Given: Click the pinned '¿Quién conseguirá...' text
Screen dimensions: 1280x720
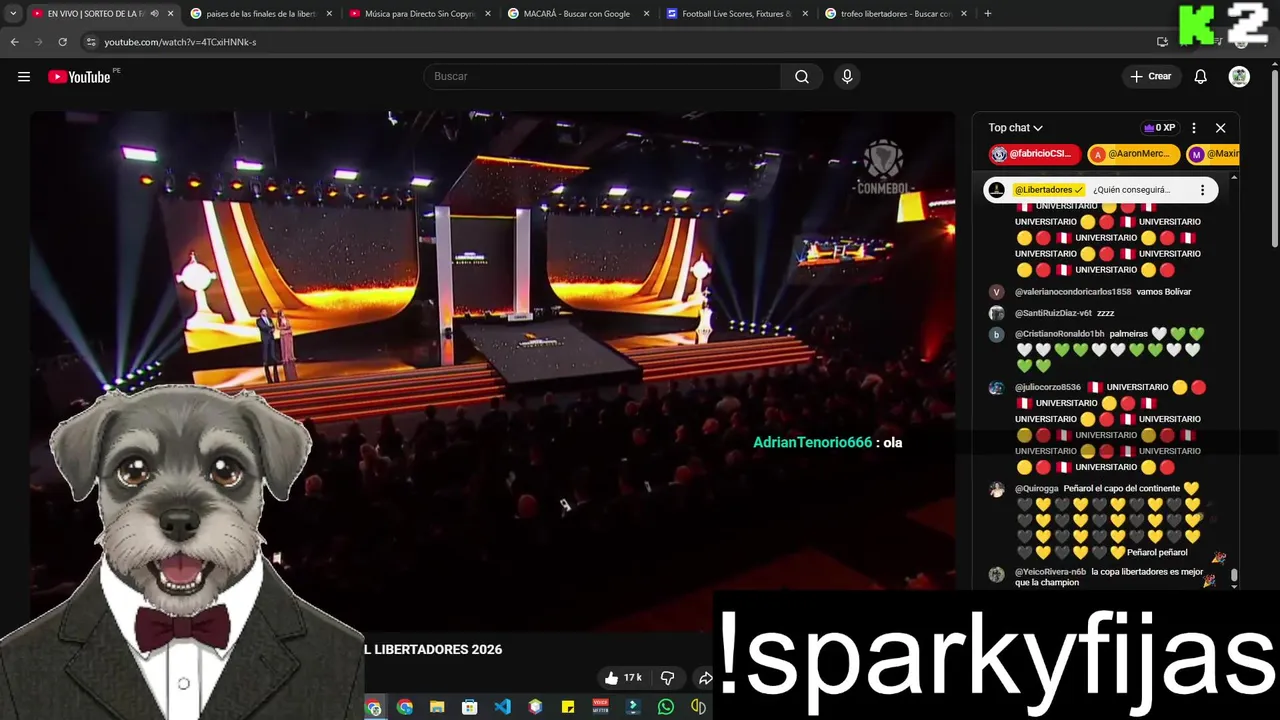Looking at the screenshot, I should [1131, 190].
